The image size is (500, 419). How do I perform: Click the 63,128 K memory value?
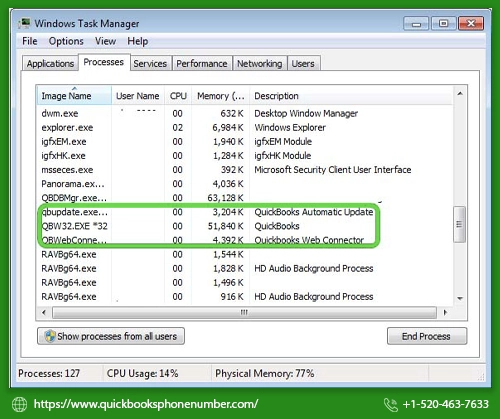[x=225, y=198]
